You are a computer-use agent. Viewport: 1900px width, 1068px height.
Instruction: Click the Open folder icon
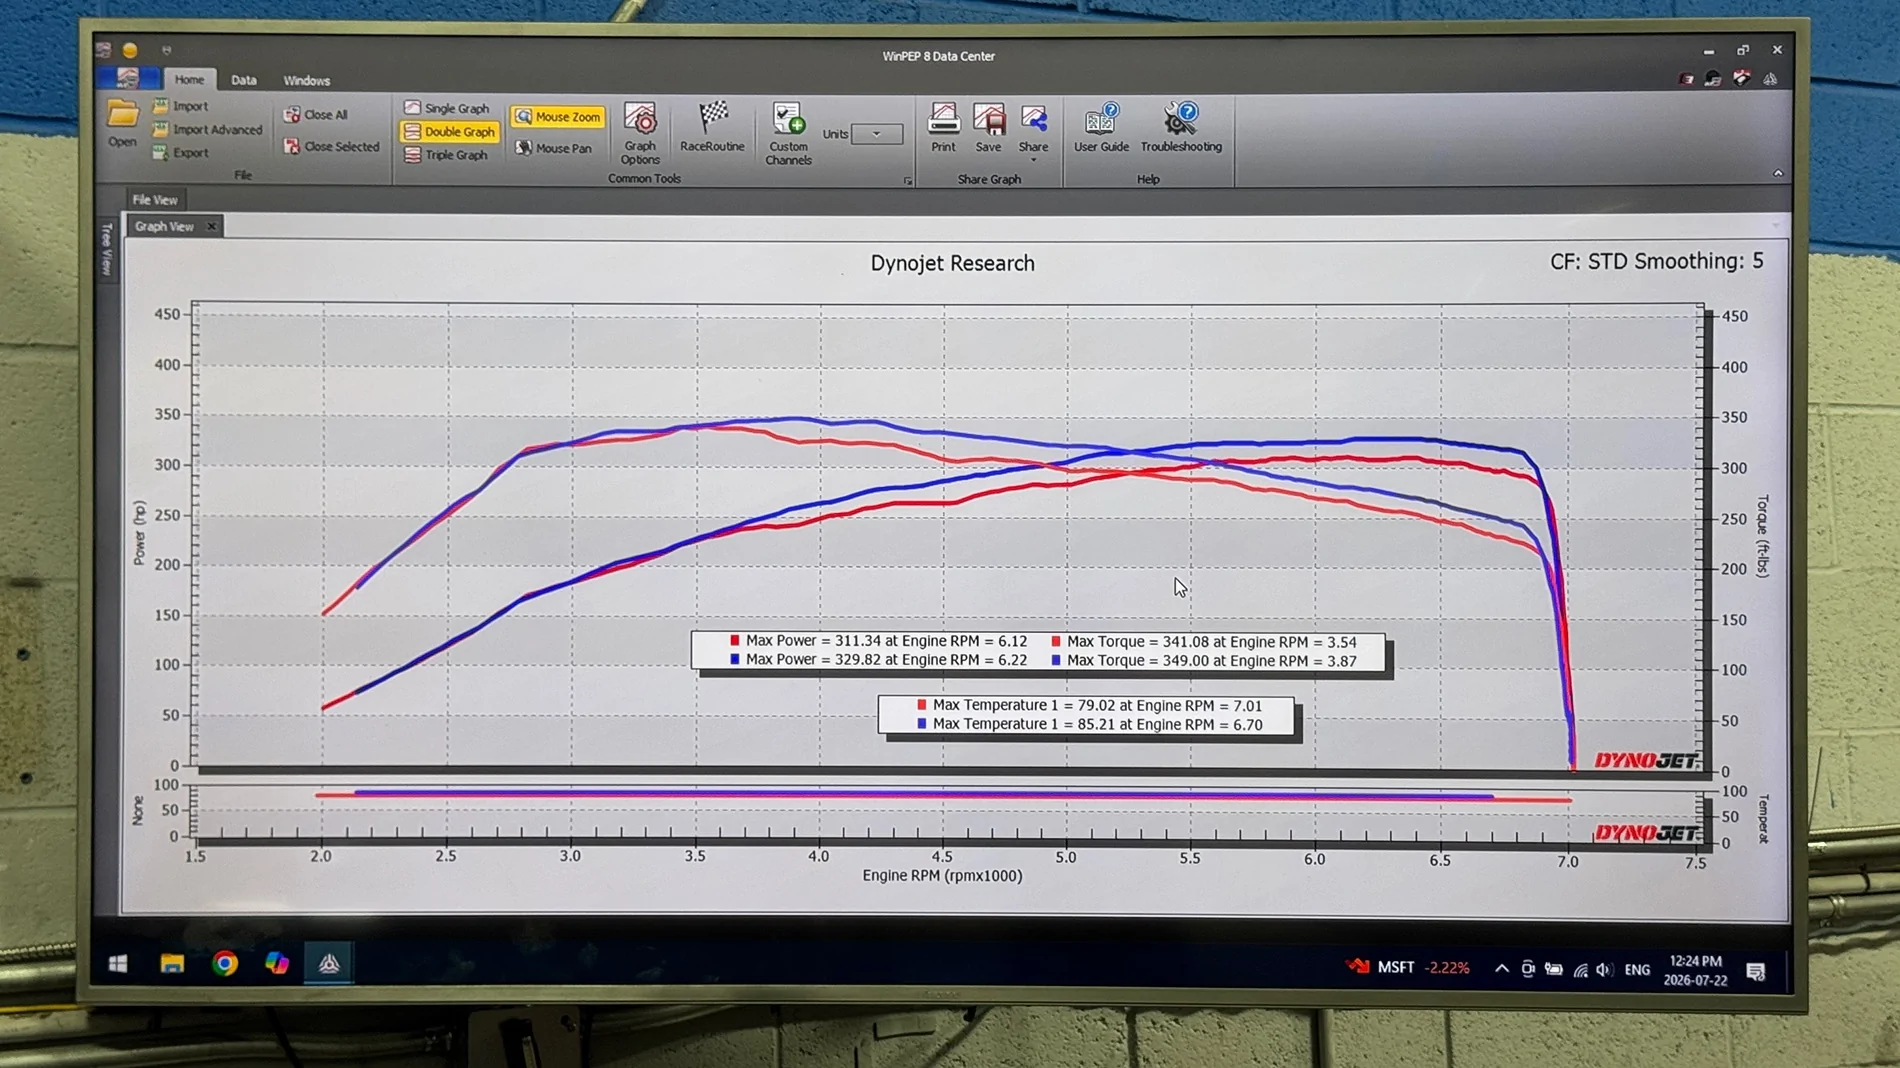click(x=122, y=123)
